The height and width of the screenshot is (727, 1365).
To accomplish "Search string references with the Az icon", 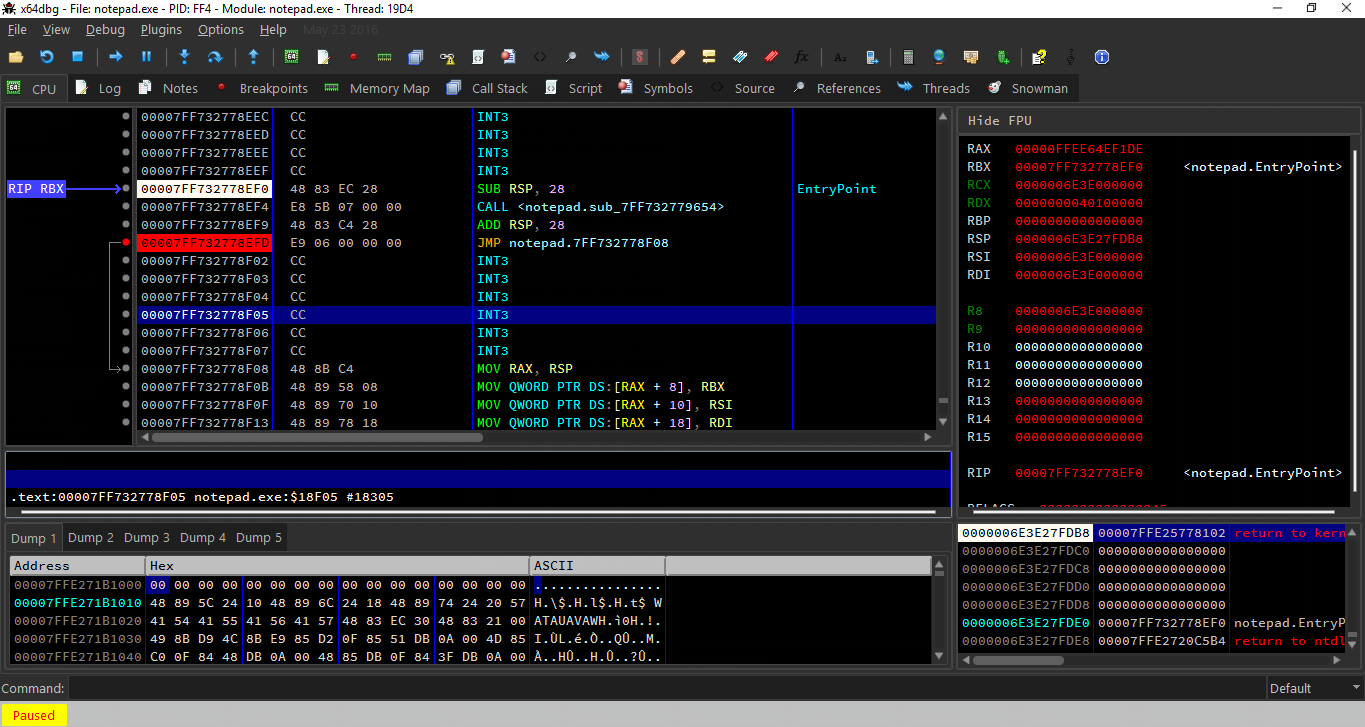I will 839,57.
